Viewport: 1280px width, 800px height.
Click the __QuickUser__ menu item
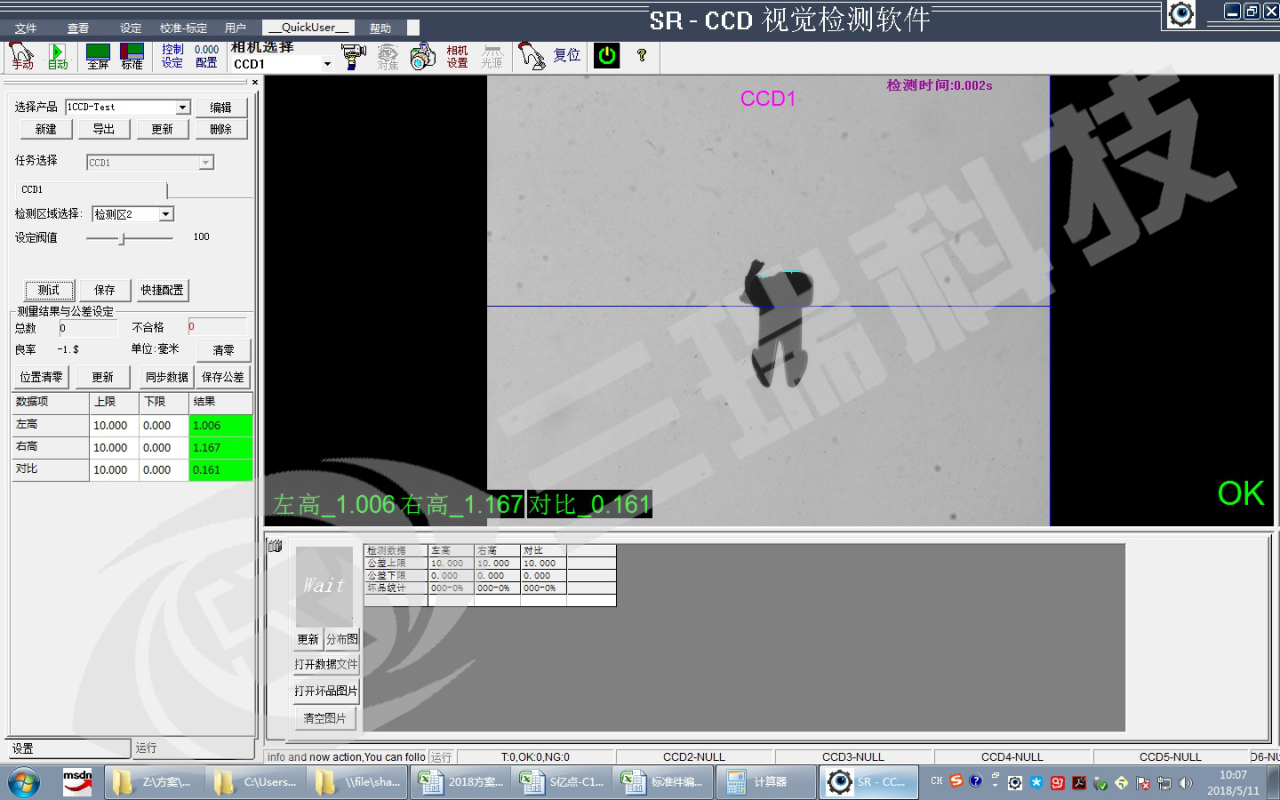(x=309, y=28)
